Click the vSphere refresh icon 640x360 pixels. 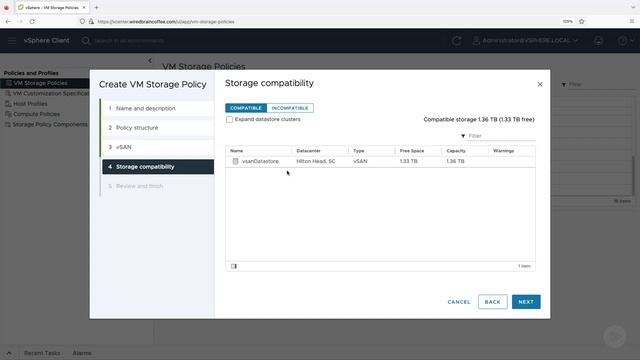point(456,40)
